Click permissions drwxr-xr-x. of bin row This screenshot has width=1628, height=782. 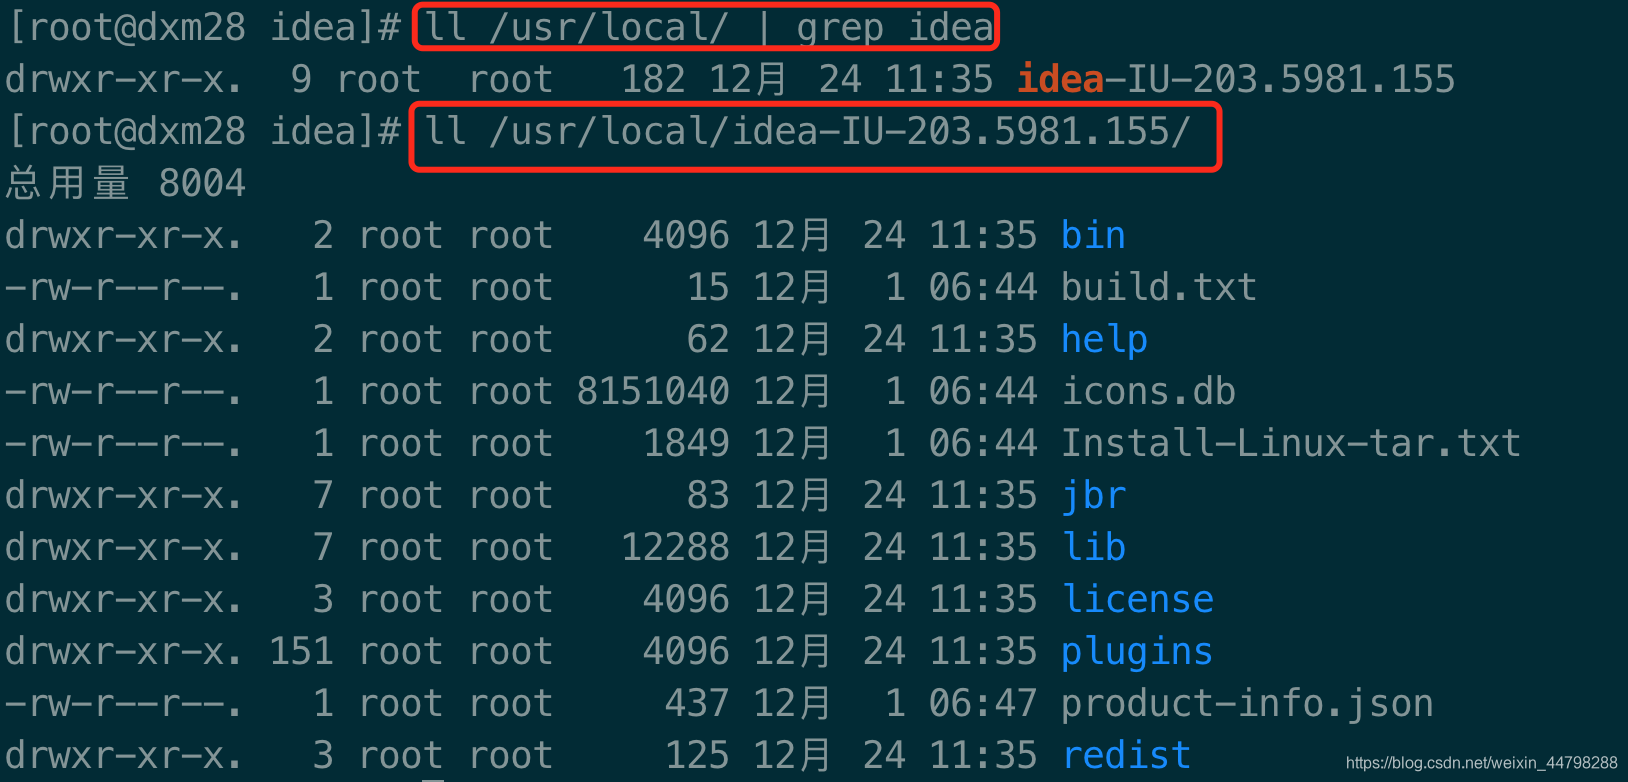124,236
